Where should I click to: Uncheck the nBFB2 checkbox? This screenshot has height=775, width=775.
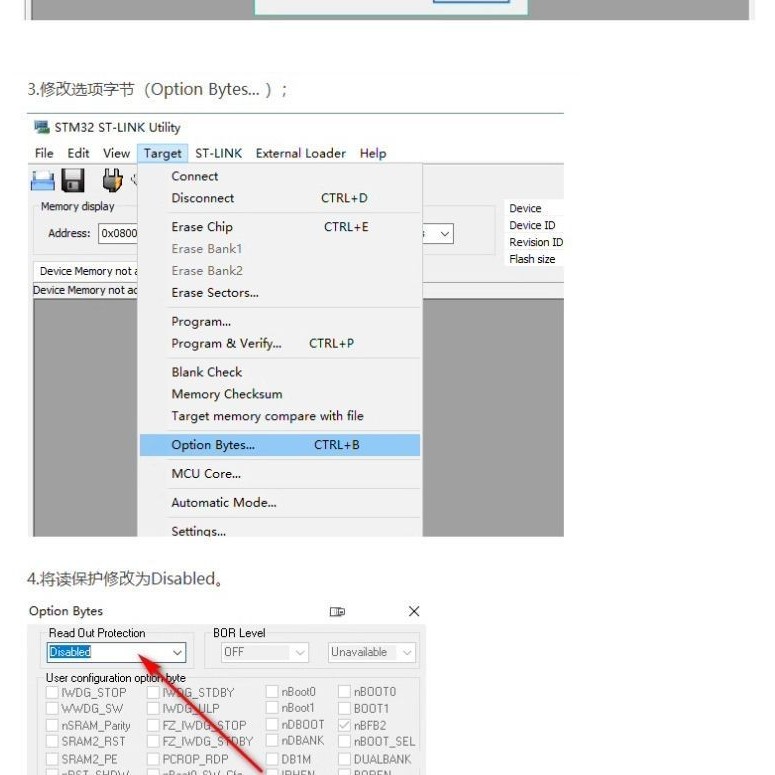click(x=344, y=725)
